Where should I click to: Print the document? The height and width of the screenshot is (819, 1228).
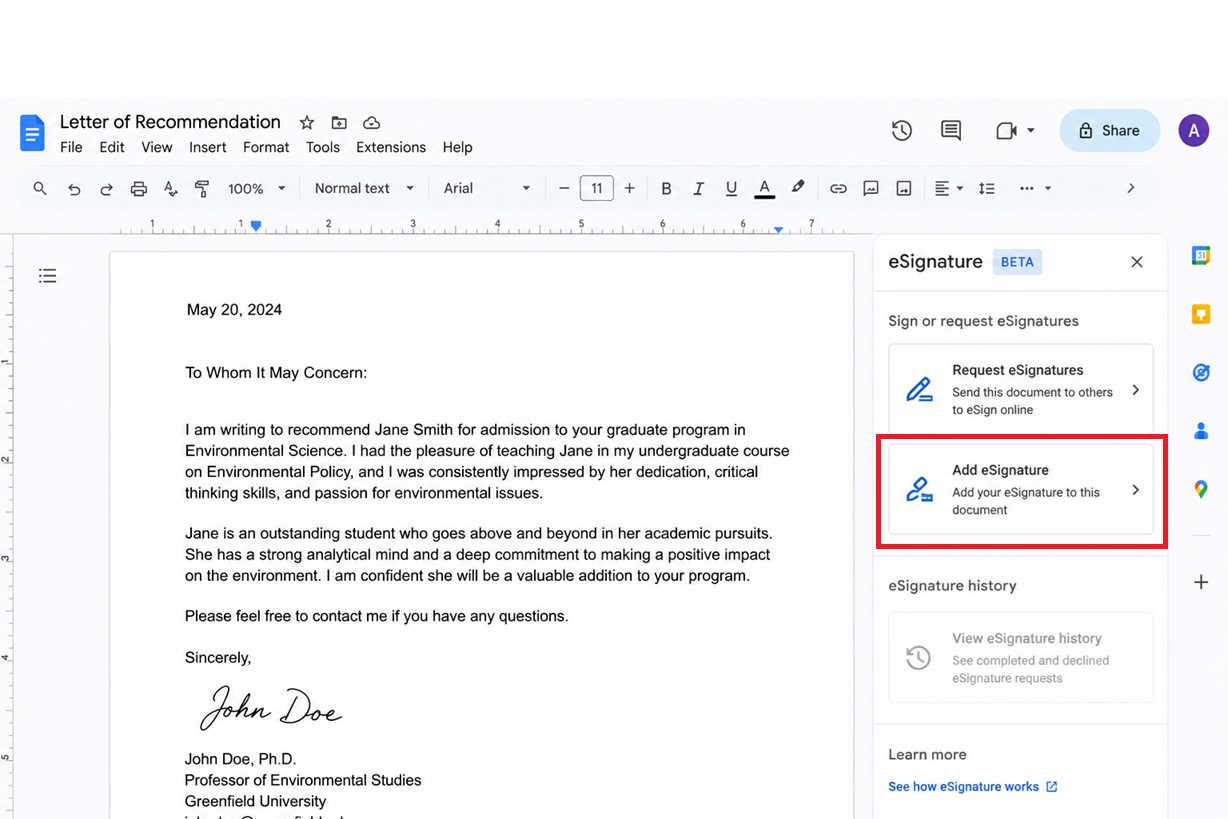tap(139, 188)
